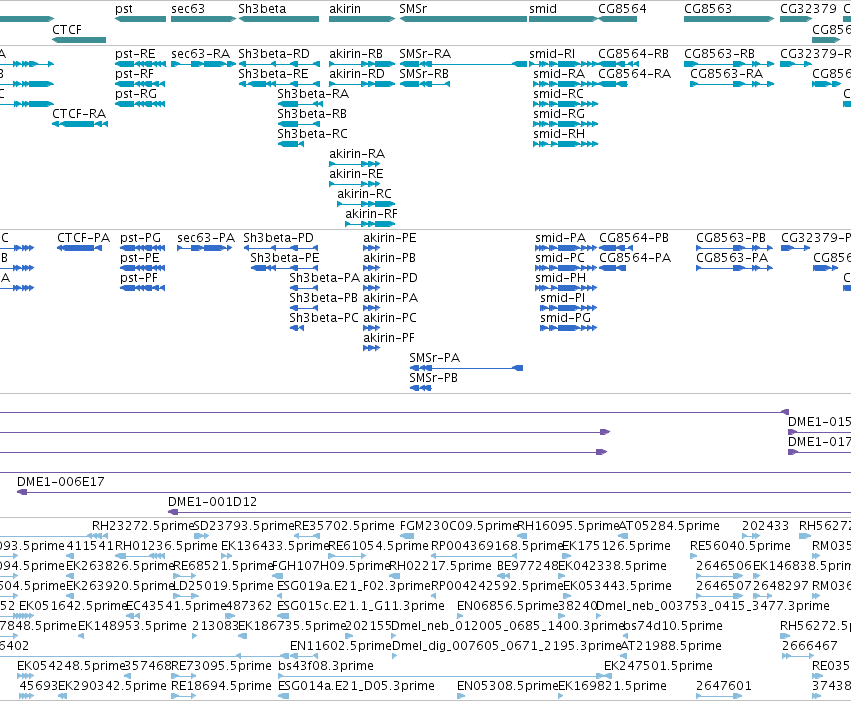
Task: Select protein akirin-PF
Action: (371, 348)
